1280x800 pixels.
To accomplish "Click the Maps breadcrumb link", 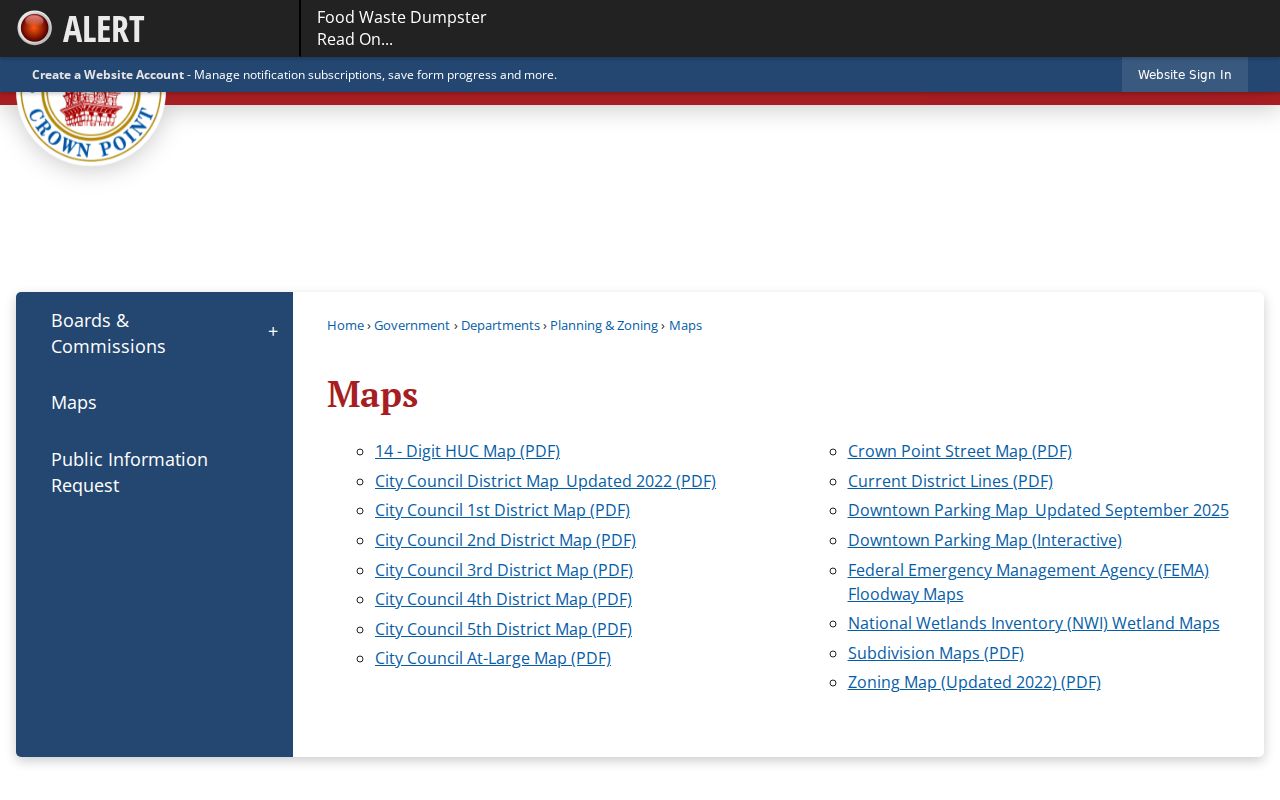I will tap(685, 325).
